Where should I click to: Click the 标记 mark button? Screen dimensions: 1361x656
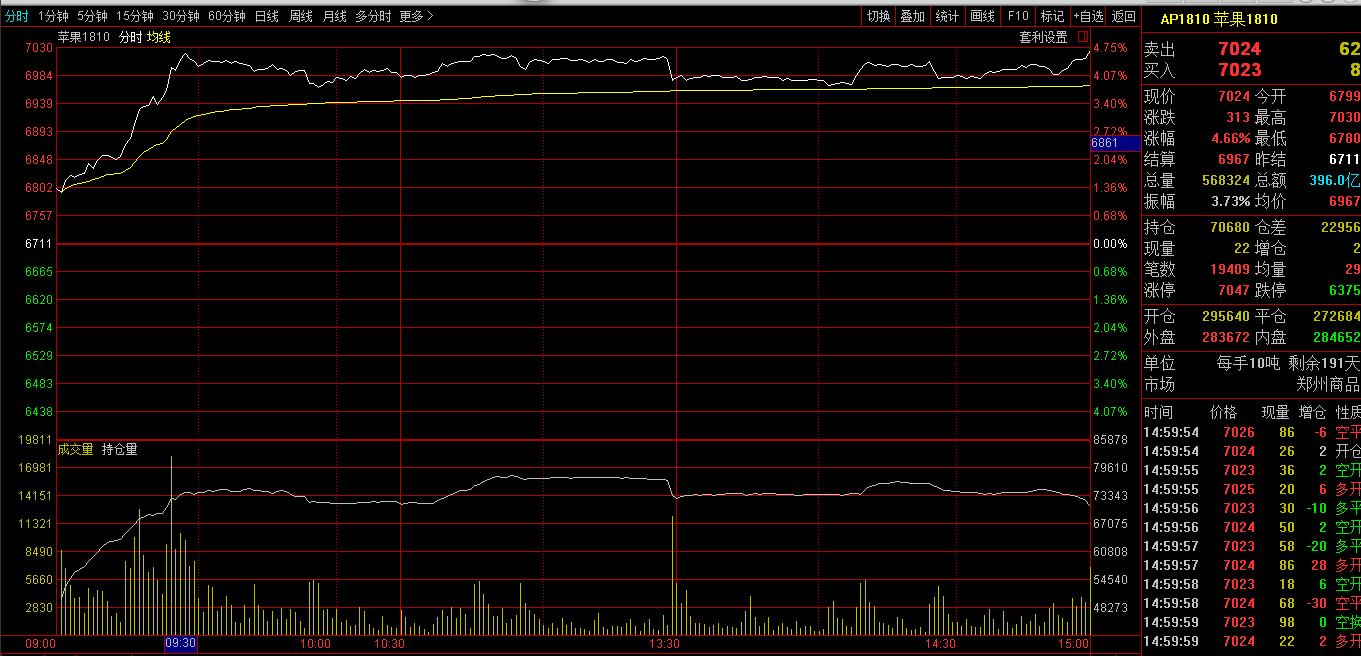[x=1052, y=16]
